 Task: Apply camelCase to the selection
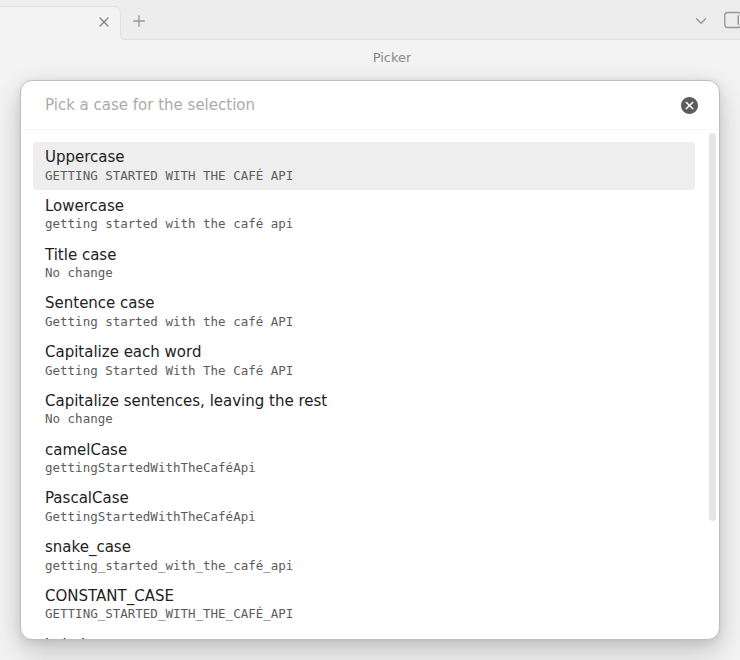[364, 458]
